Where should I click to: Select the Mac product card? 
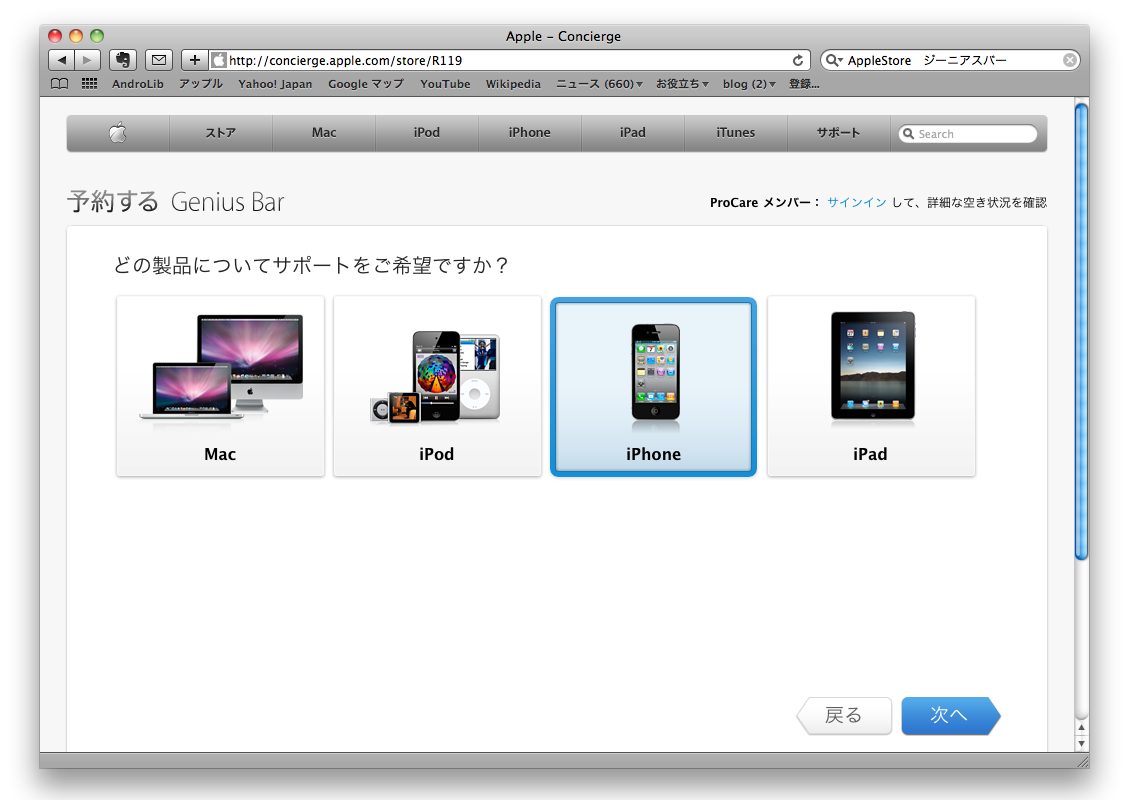tap(220, 386)
